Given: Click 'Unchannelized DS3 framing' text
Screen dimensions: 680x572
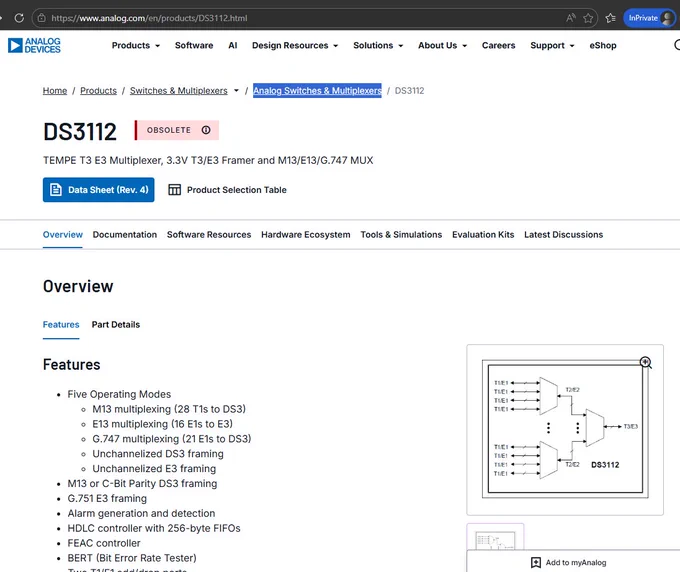Looking at the screenshot, I should [158, 454].
